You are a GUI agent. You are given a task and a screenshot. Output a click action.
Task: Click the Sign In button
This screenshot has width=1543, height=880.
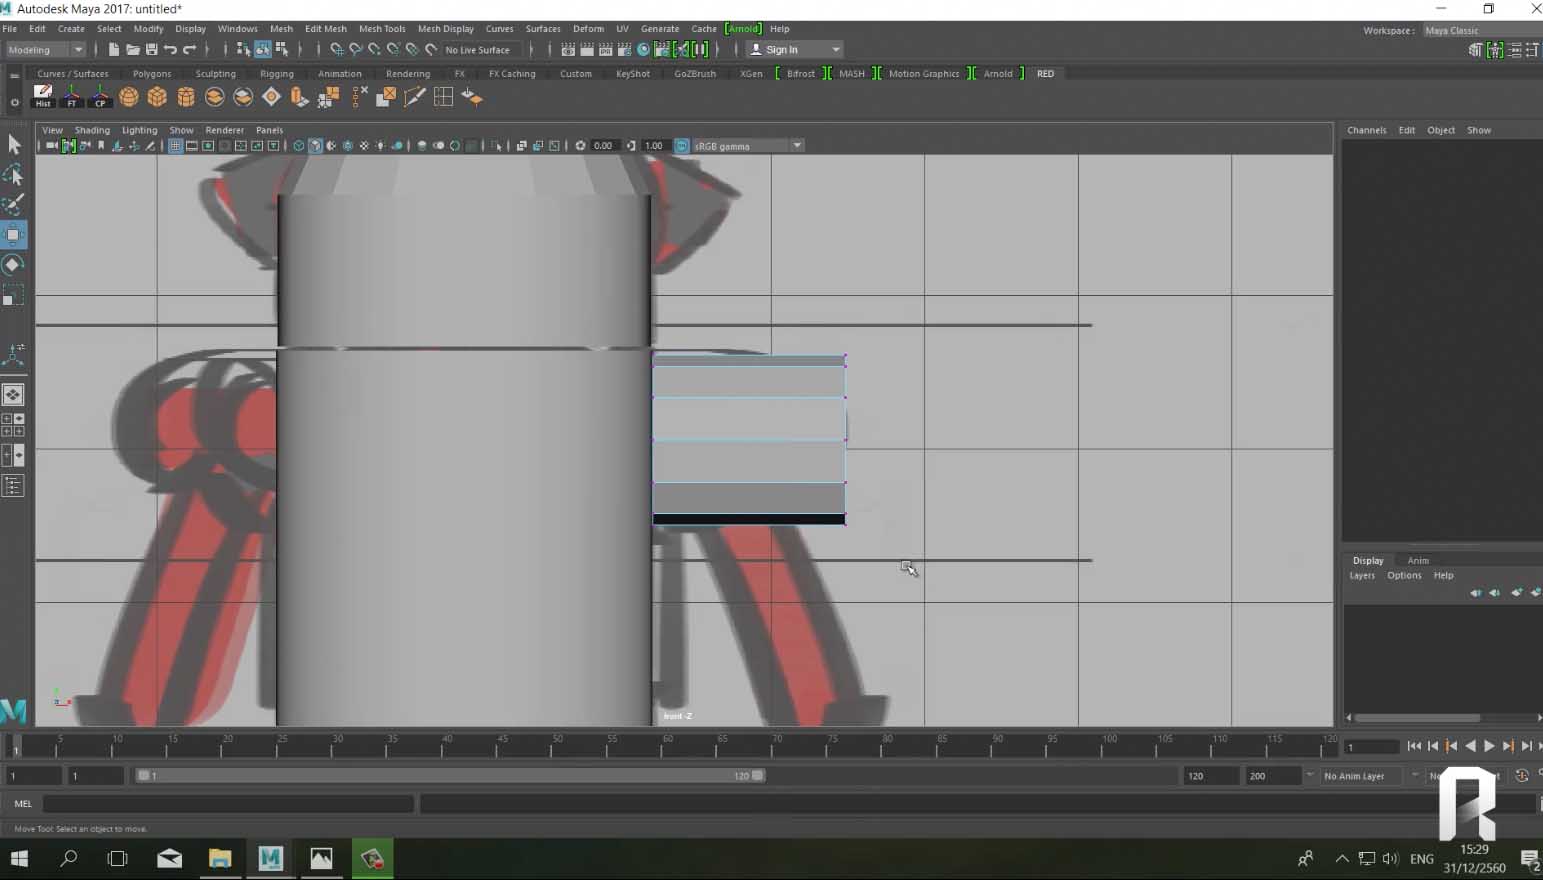782,49
